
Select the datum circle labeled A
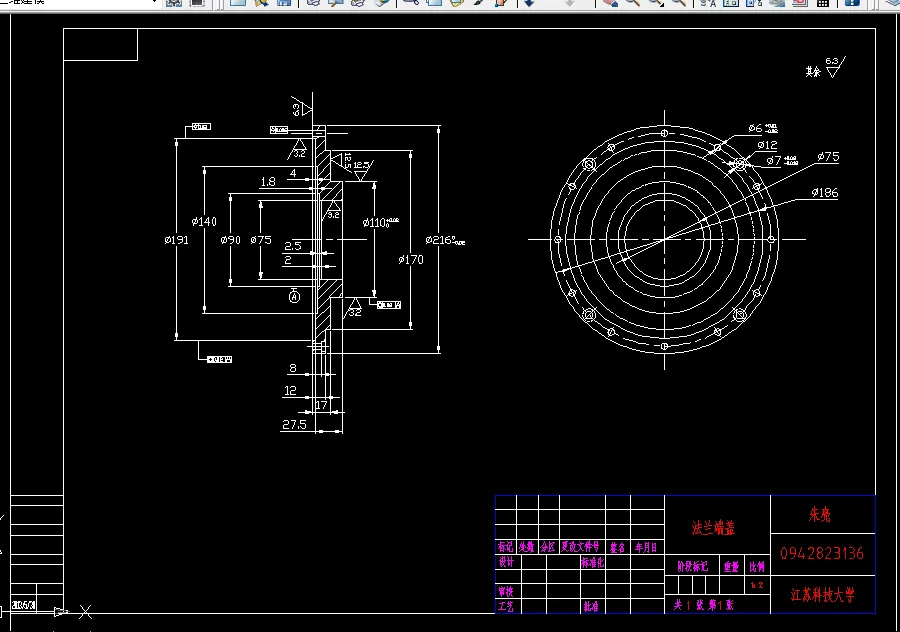coord(294,297)
